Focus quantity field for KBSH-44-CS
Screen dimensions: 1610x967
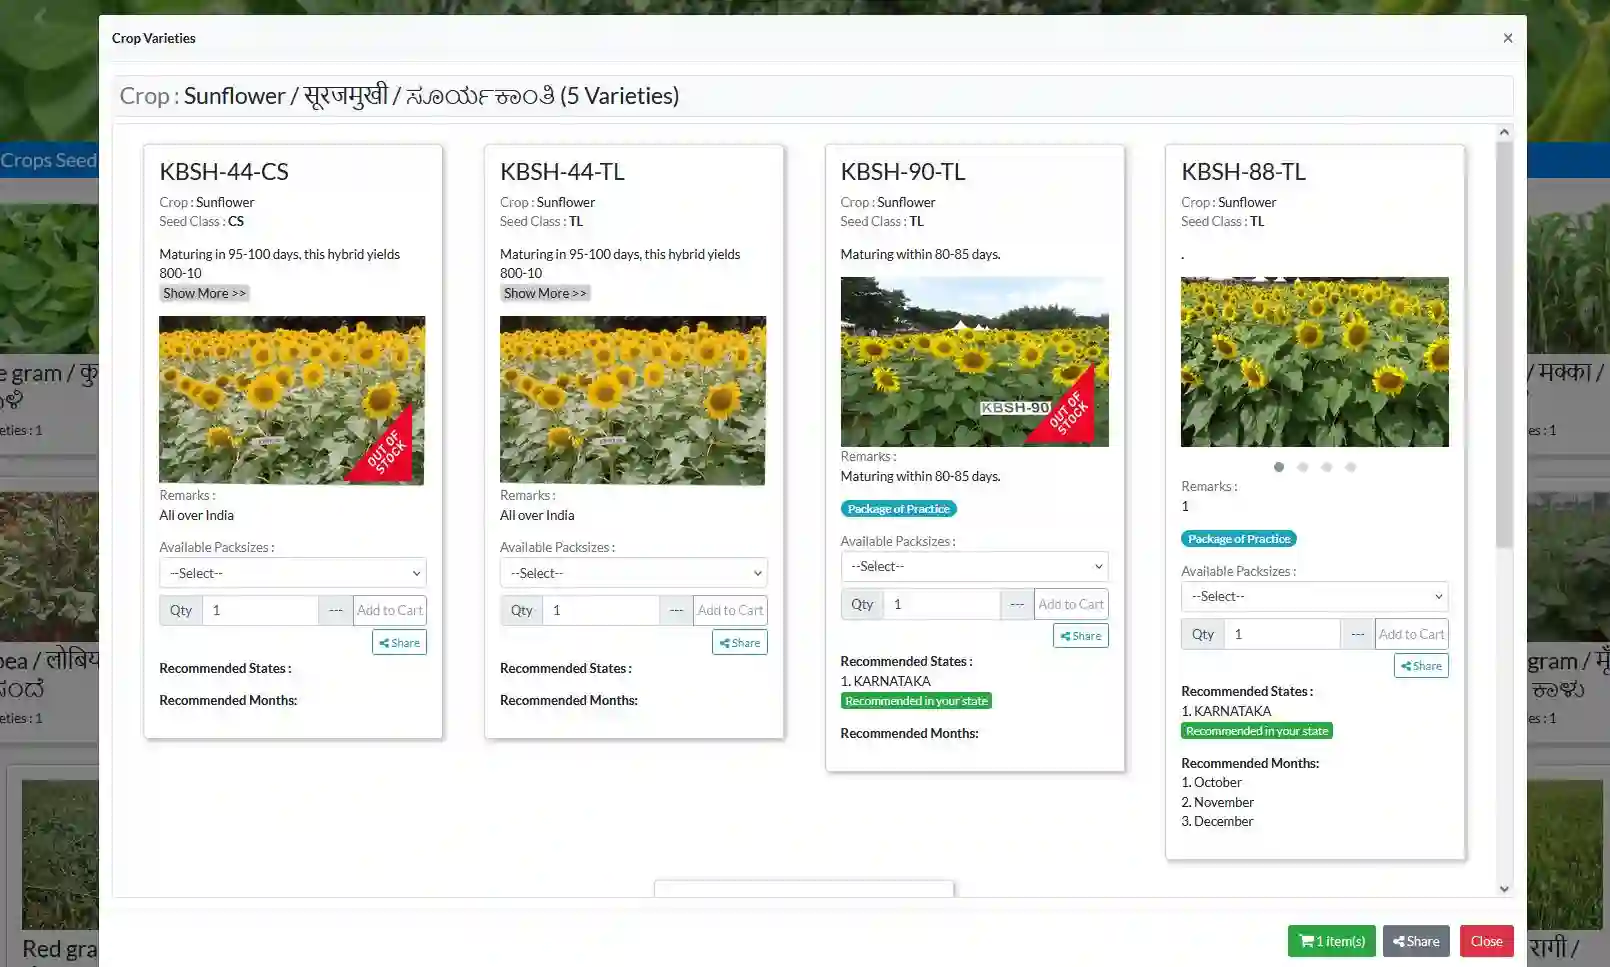[x=260, y=610]
